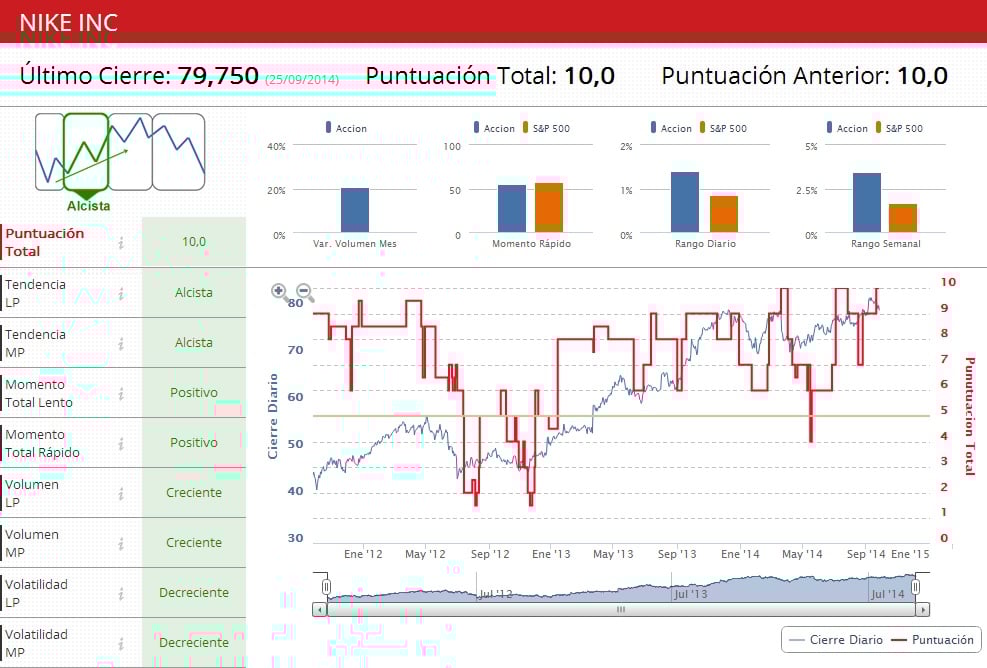
Task: Open info icon for Volatilidad MP
Action: pos(121,643)
